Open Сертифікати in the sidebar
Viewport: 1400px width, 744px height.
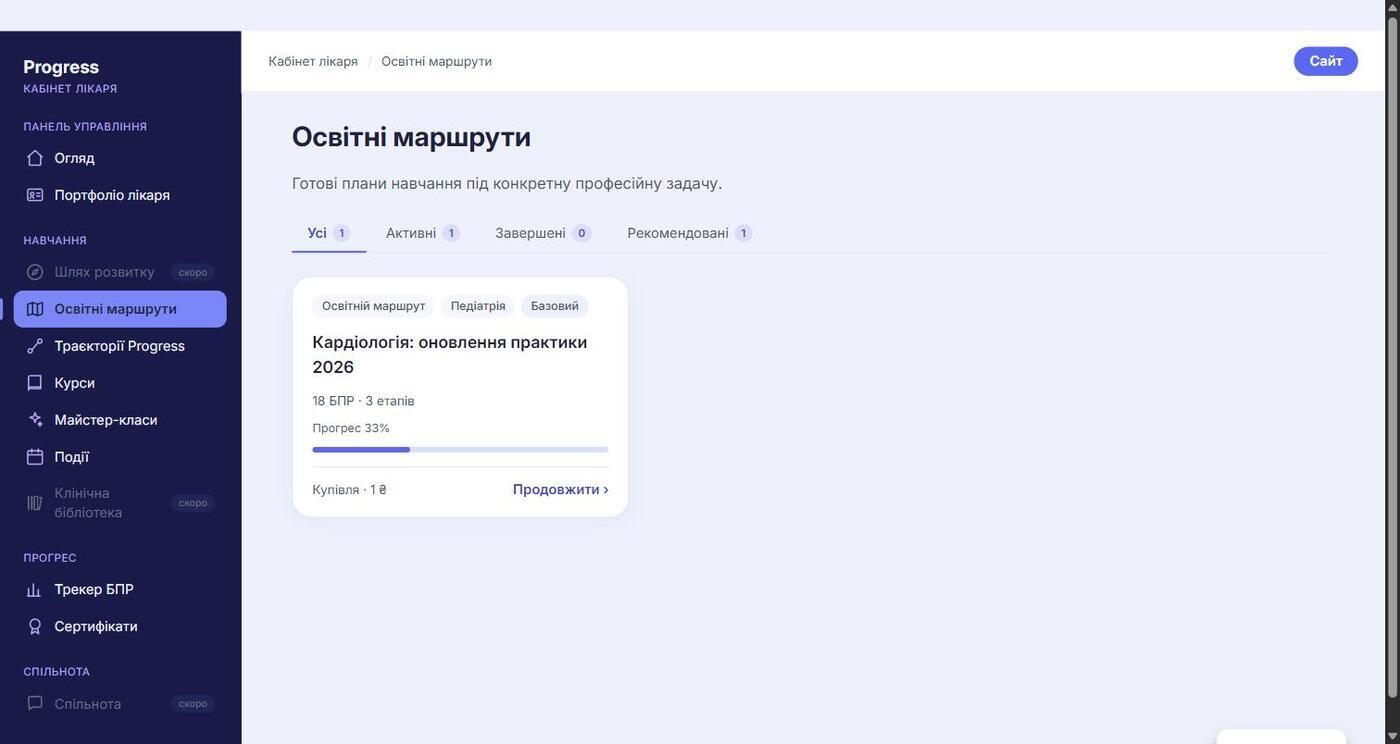pos(120,627)
